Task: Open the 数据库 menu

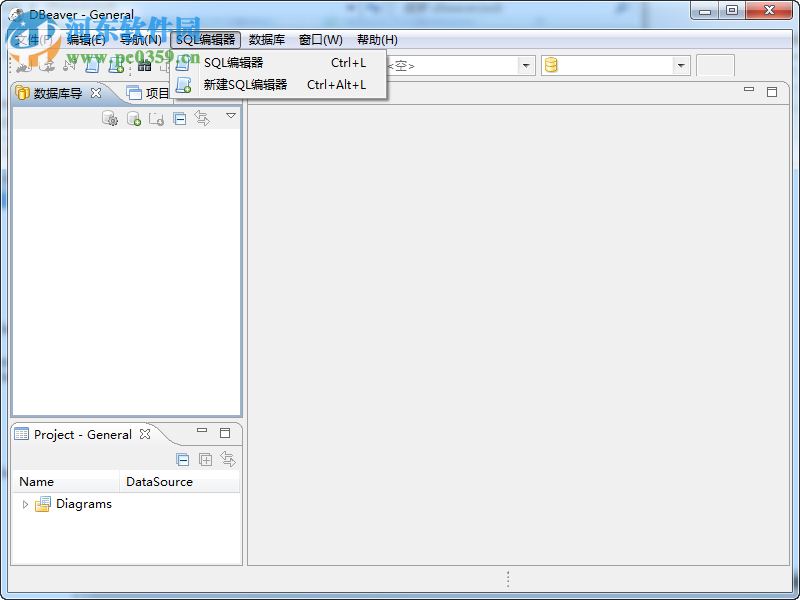Action: pos(267,40)
